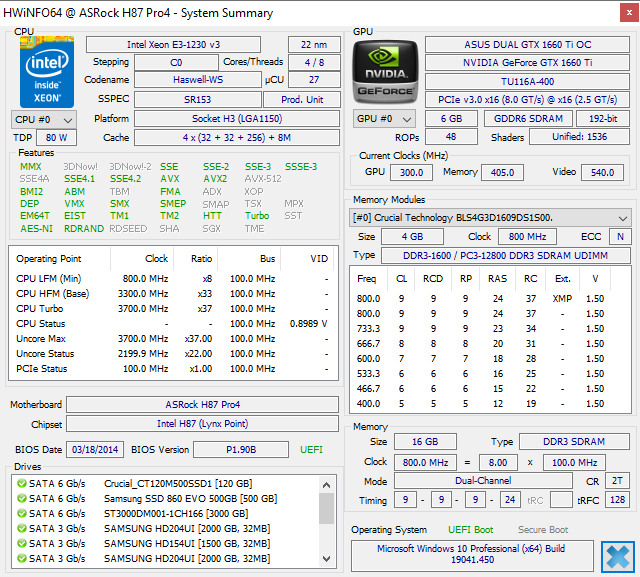The image size is (640, 577).
Task: Click the ECC N field
Action: click(620, 237)
